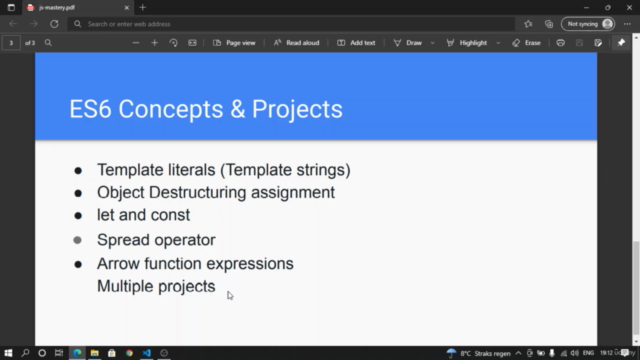
Task: Open the weather widget '8°C Straks regen'
Action: (479, 353)
